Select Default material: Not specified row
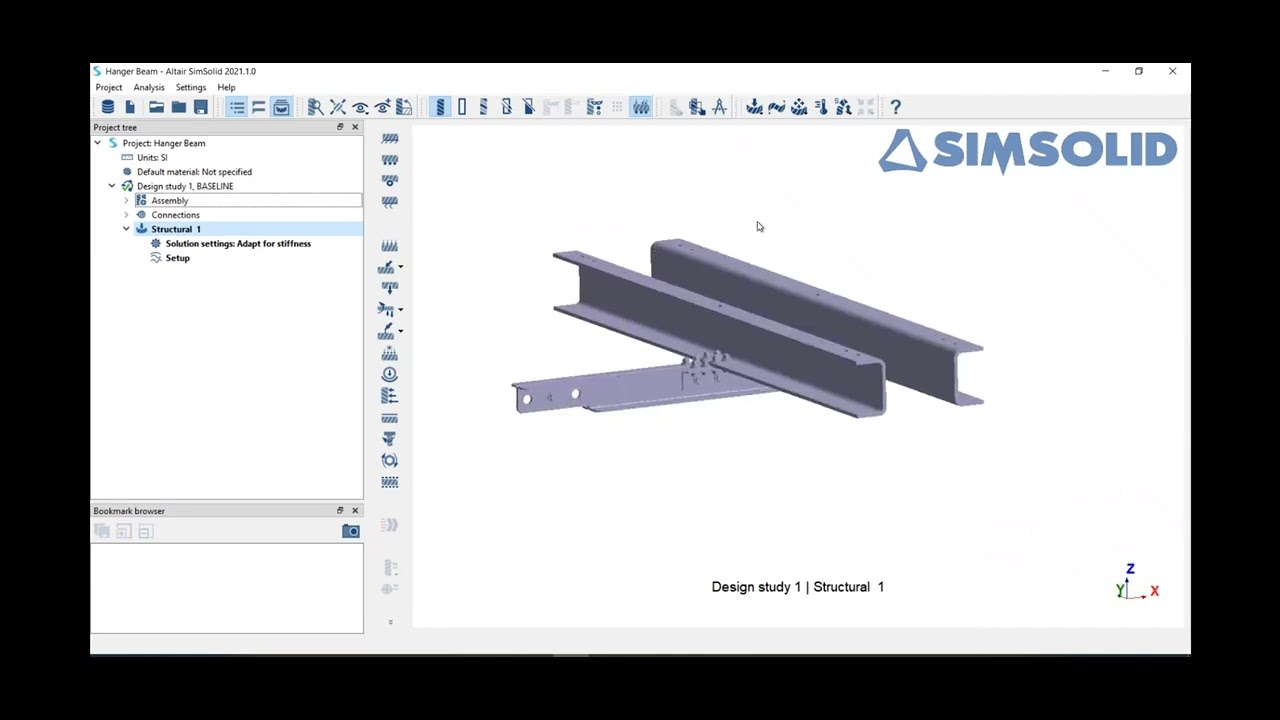The image size is (1280, 720). [x=194, y=172]
